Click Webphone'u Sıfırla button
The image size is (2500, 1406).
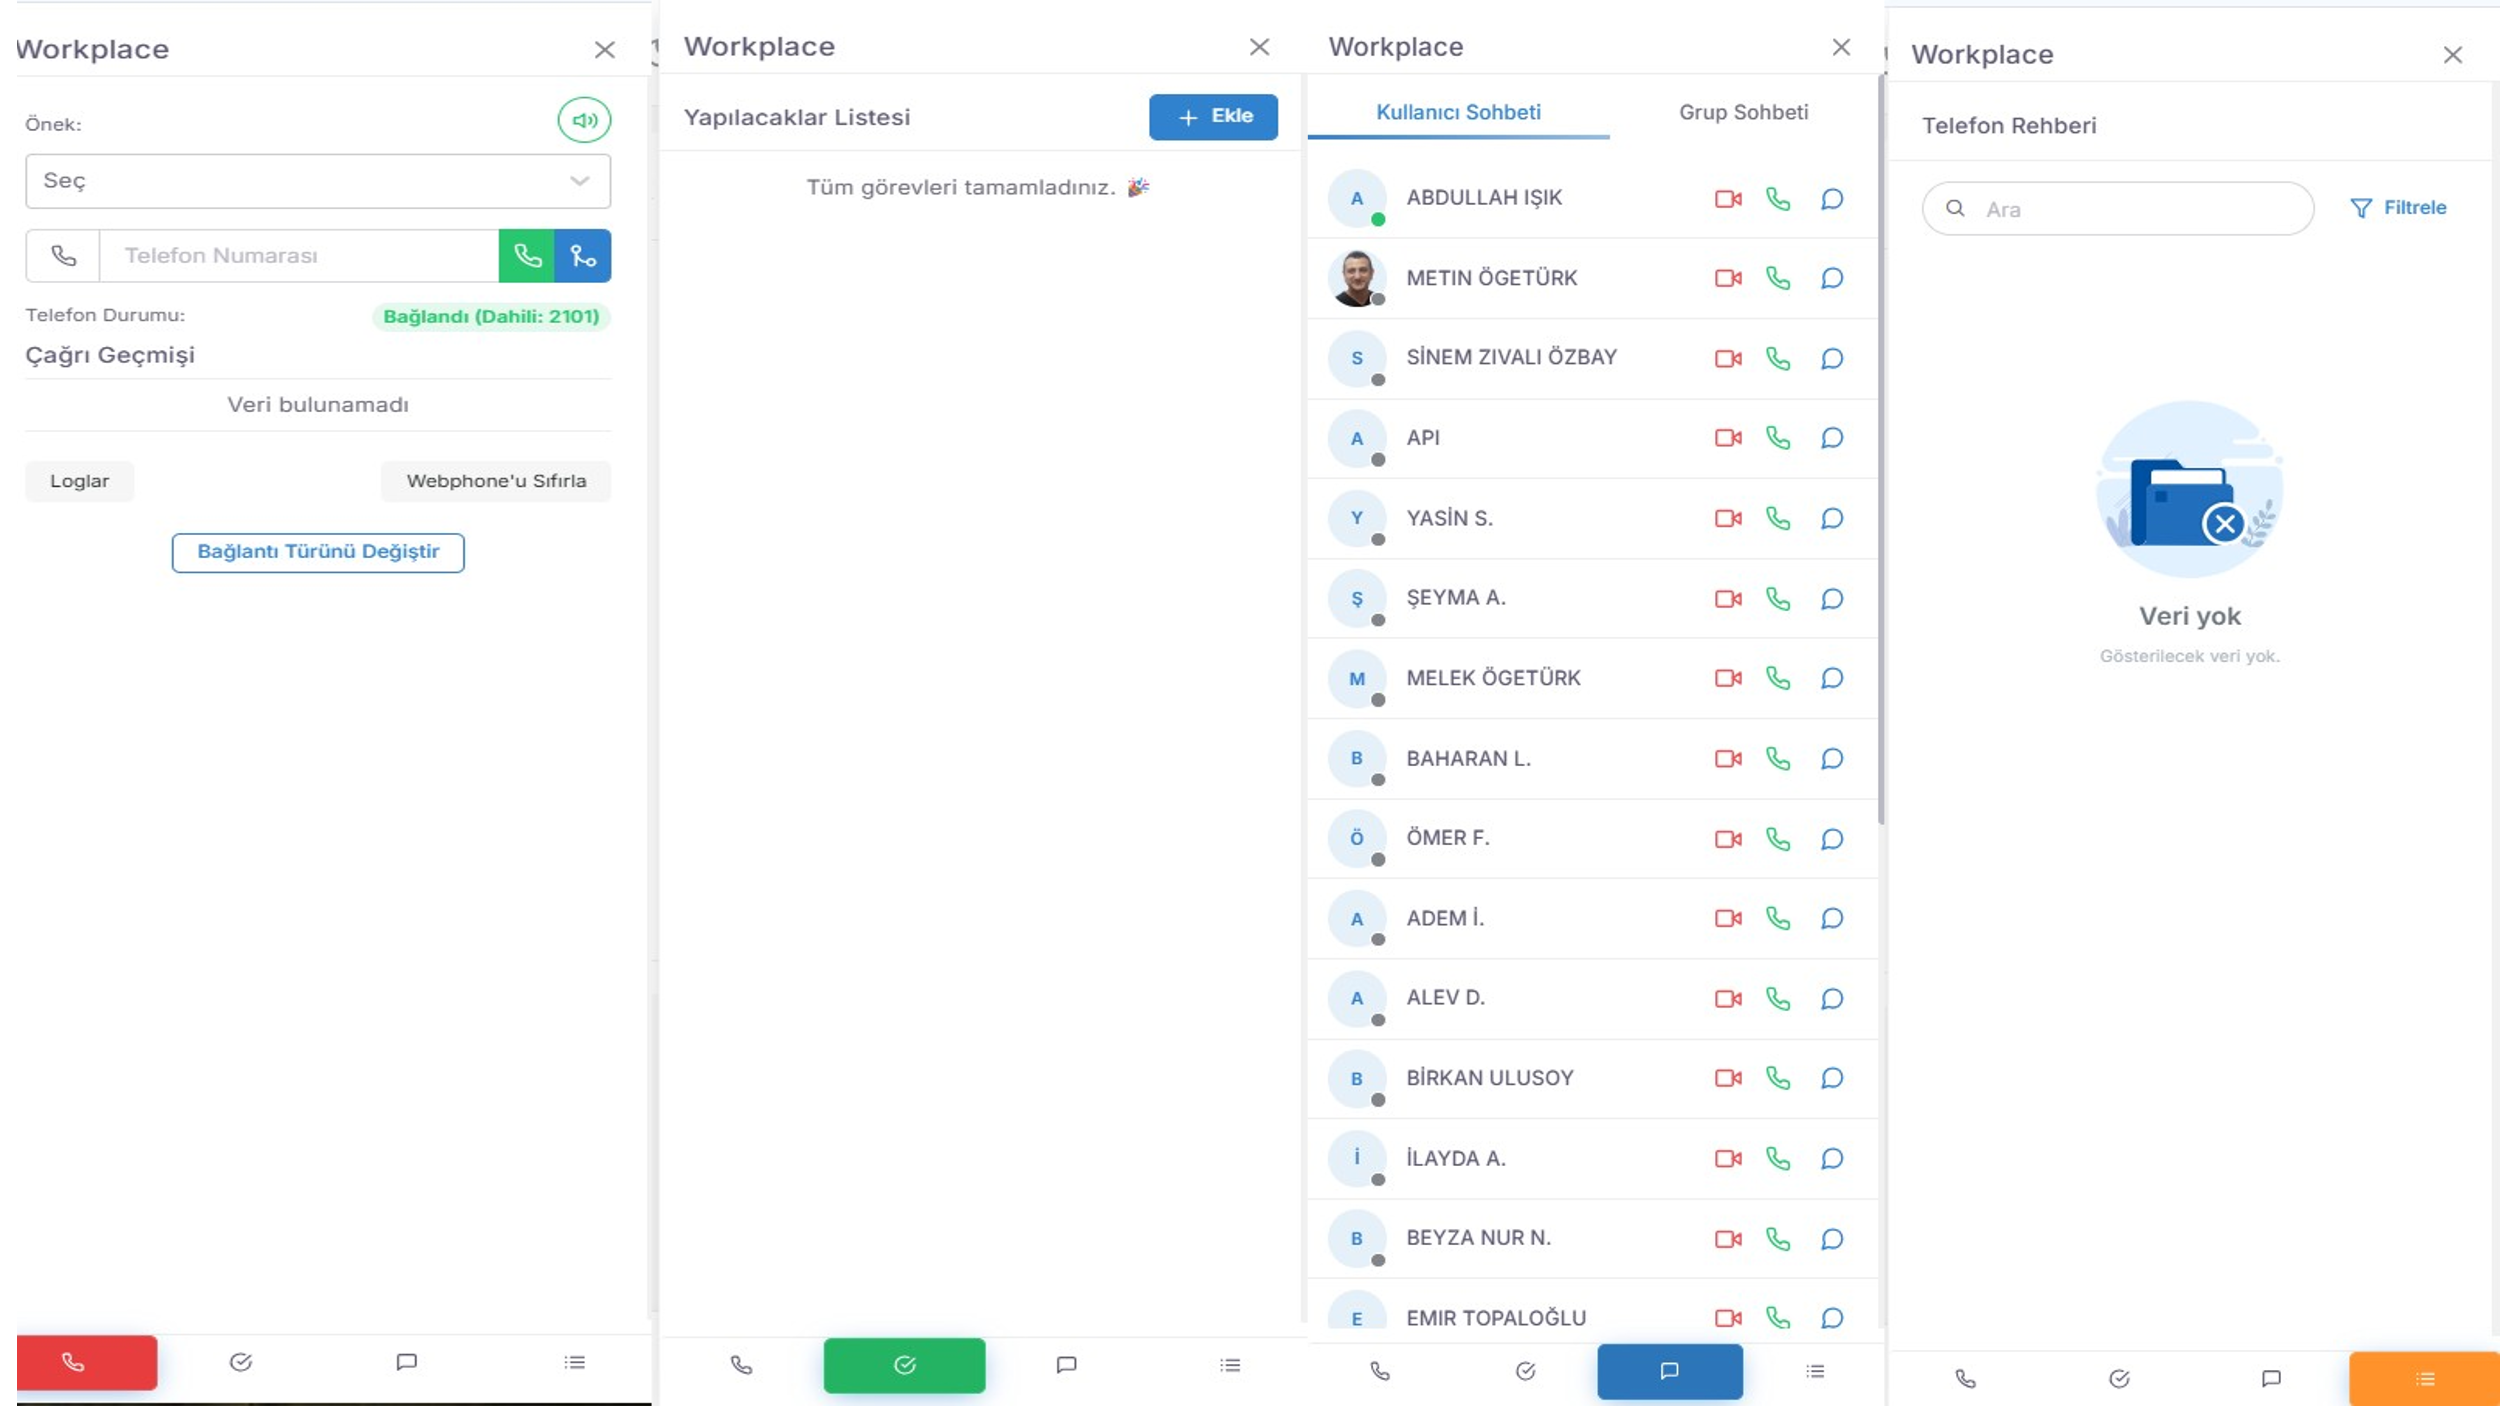[x=496, y=481]
